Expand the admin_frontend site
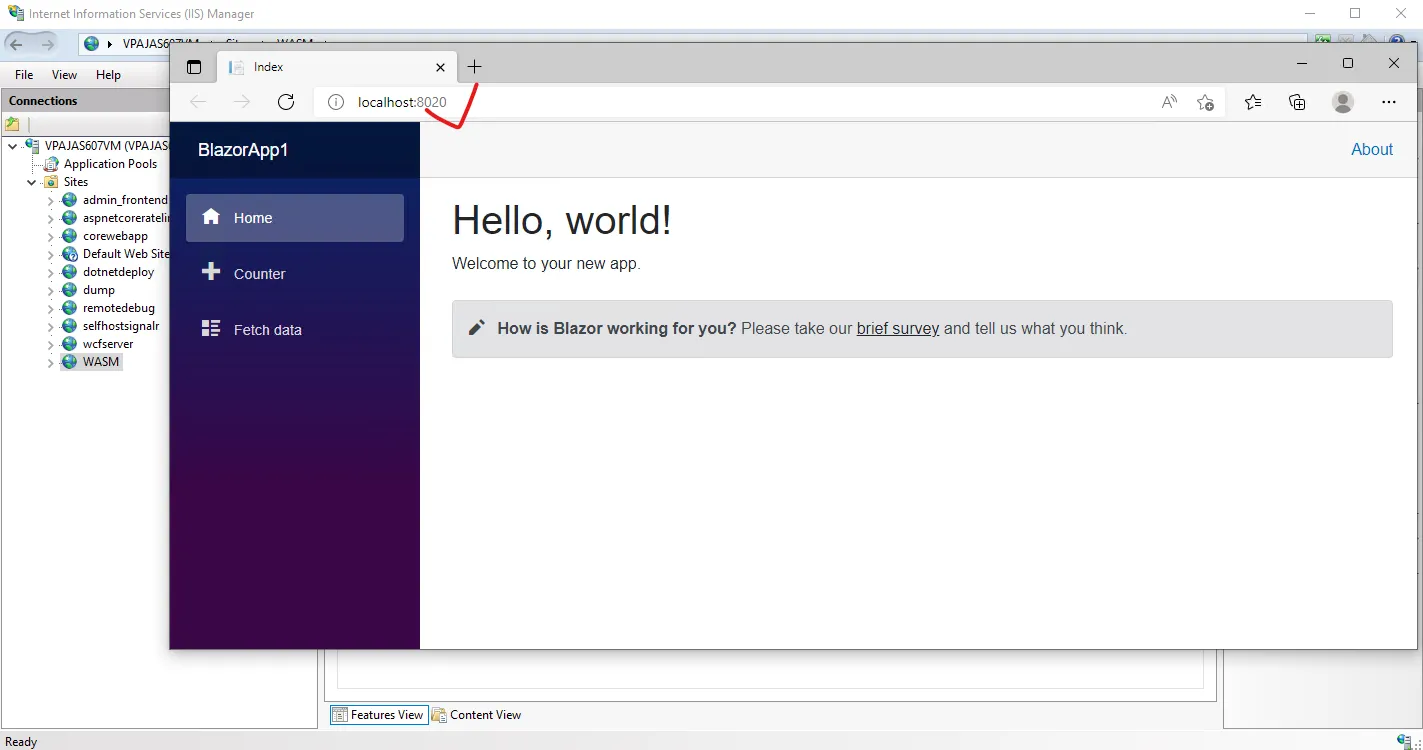This screenshot has width=1423, height=750. [51, 200]
